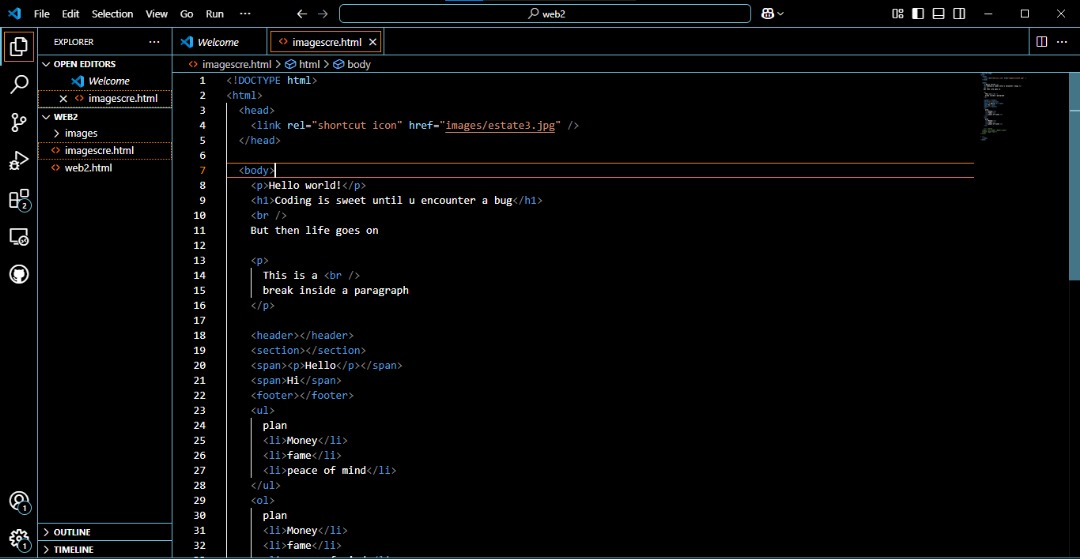Click the opening body tag on line 7
1080x559 pixels.
pos(257,171)
